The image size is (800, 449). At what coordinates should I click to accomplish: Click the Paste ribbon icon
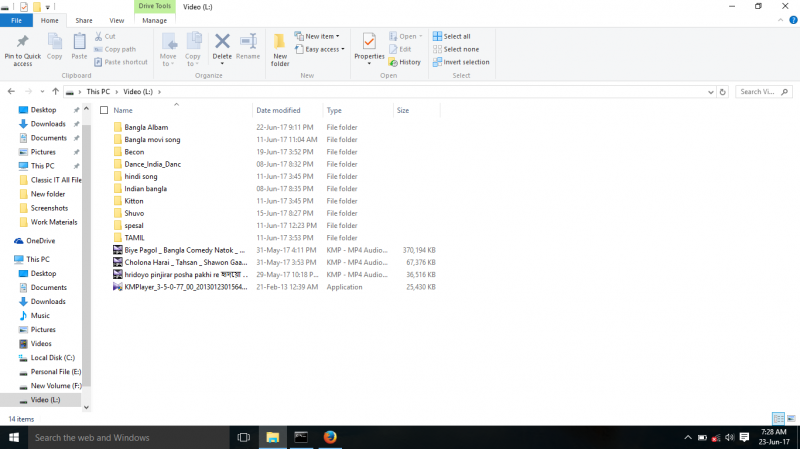click(79, 41)
